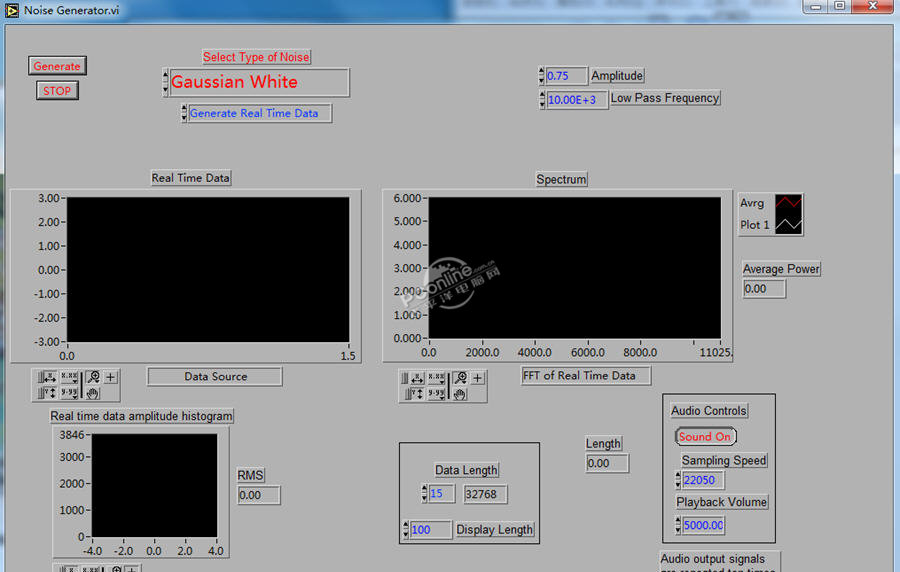This screenshot has width=900, height=572.
Task: Open the Generate Real Time Data selector
Action: pos(259,113)
